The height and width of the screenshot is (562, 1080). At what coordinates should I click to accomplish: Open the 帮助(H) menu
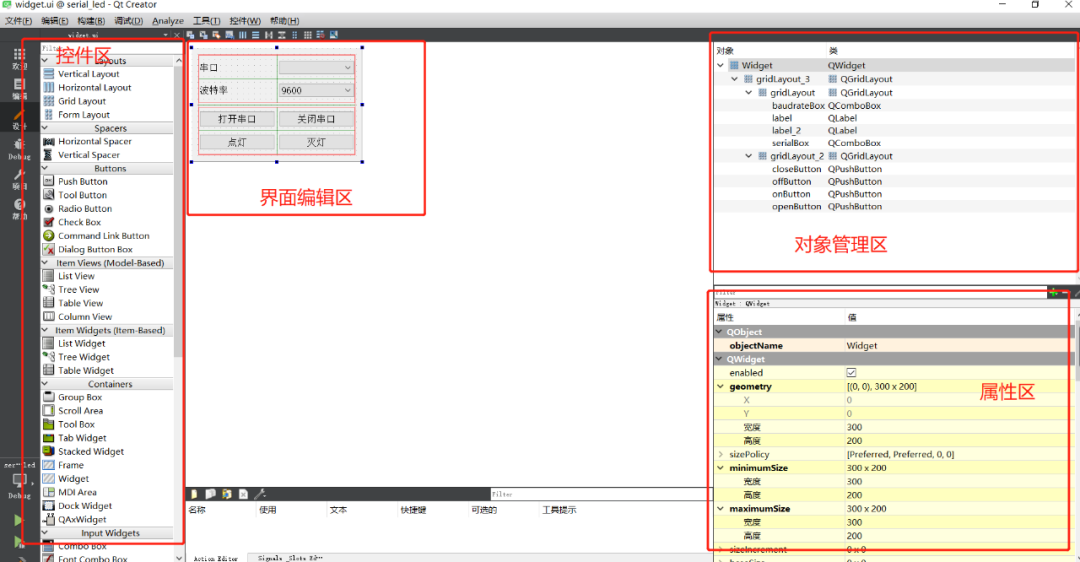point(284,21)
